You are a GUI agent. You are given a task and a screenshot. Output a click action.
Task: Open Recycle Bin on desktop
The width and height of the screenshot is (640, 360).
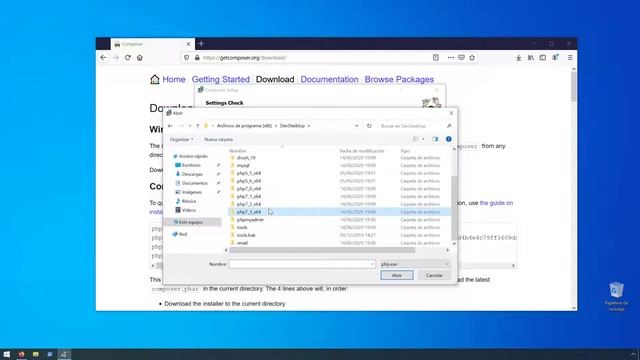click(x=616, y=296)
